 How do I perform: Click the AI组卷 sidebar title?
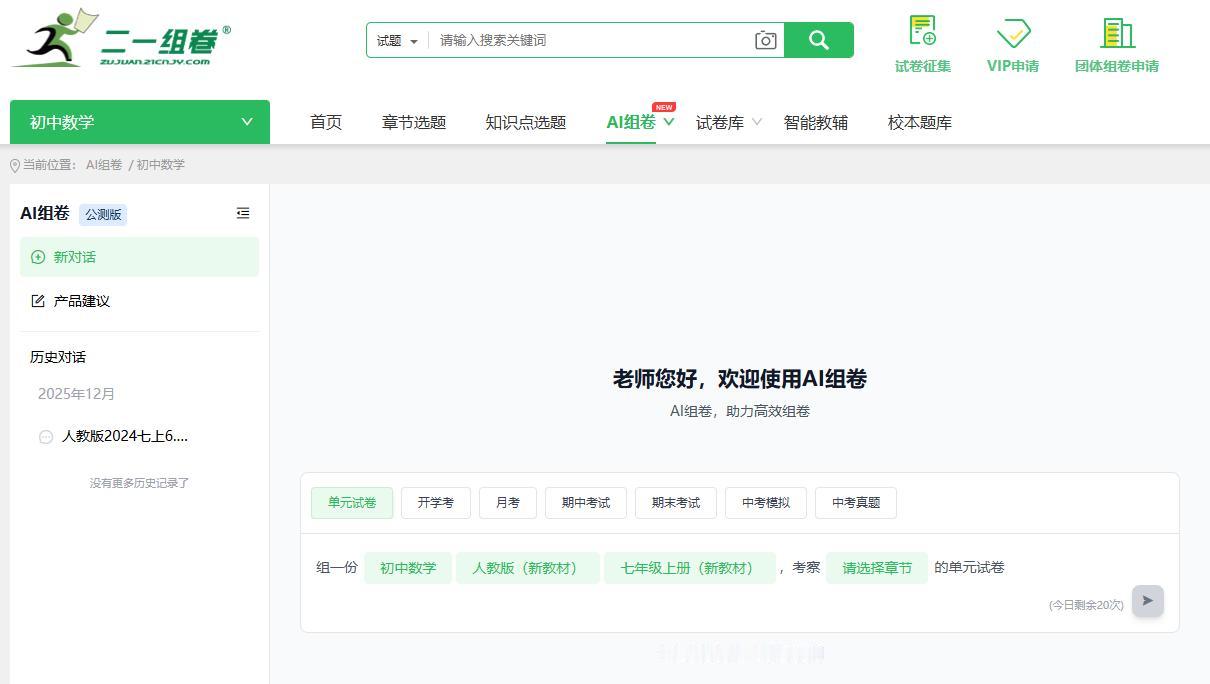coord(45,213)
